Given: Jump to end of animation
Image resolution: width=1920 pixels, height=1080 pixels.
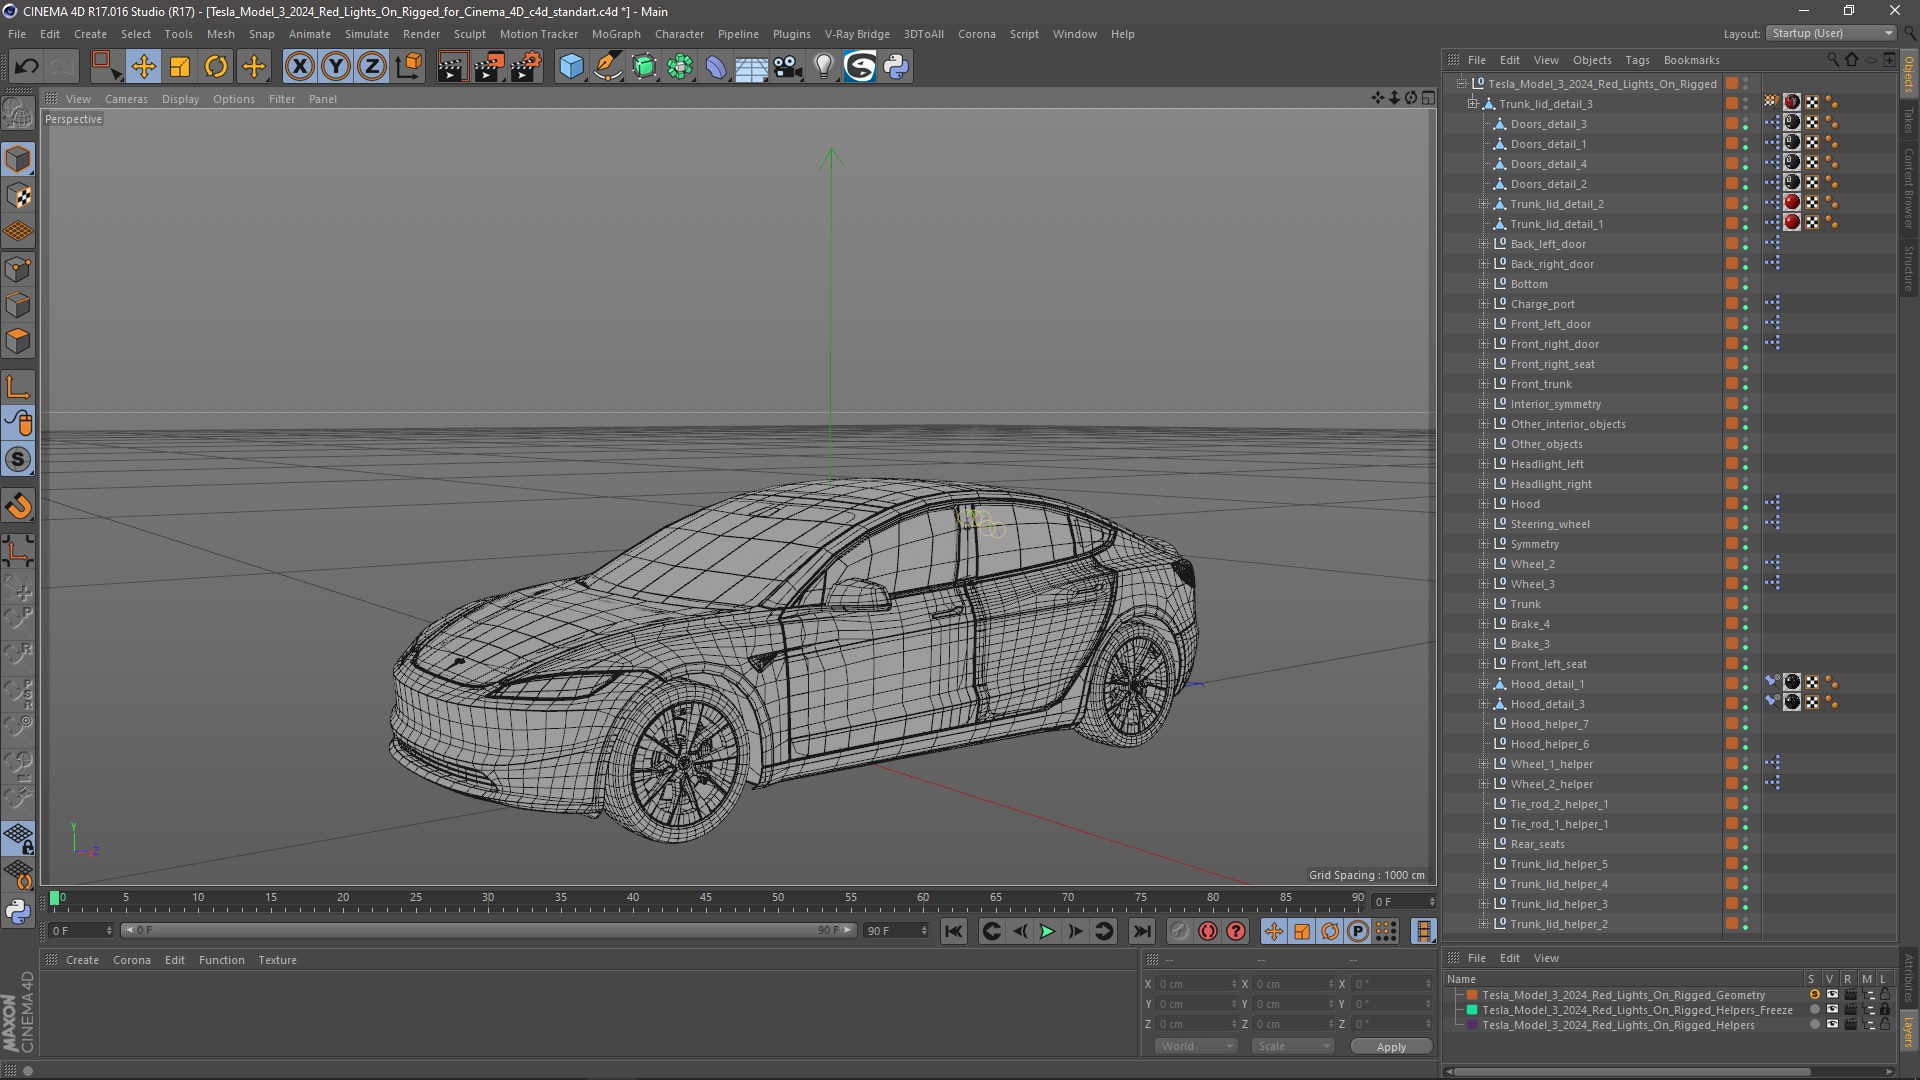Looking at the screenshot, I should point(1141,931).
